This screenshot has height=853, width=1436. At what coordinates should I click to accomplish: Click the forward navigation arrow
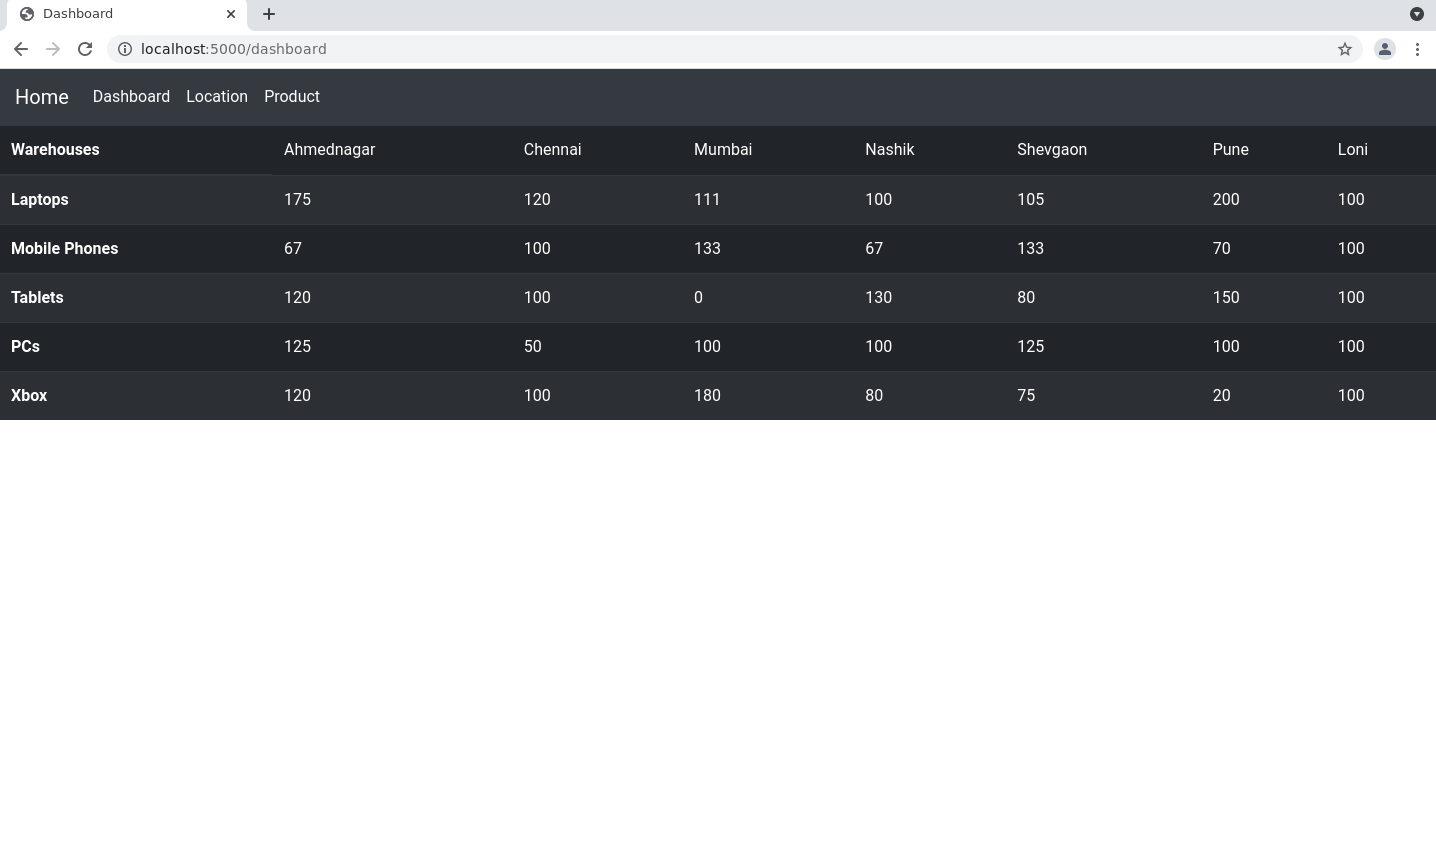pos(53,48)
